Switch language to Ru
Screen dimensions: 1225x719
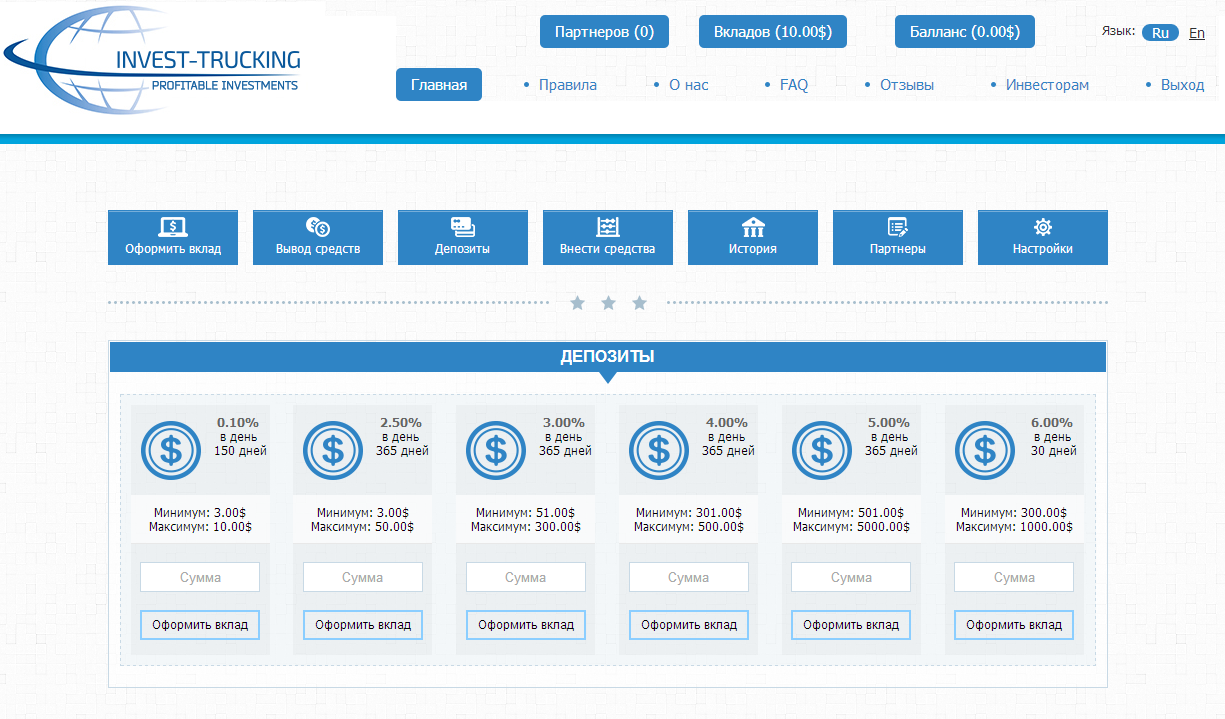pyautogui.click(x=1160, y=33)
